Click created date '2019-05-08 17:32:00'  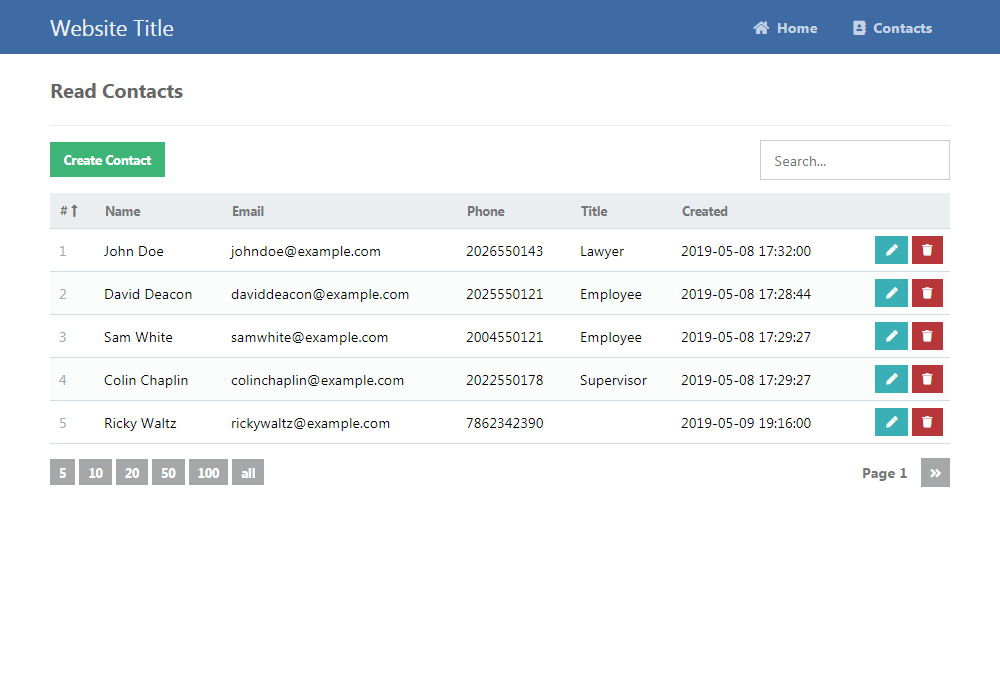(x=746, y=251)
